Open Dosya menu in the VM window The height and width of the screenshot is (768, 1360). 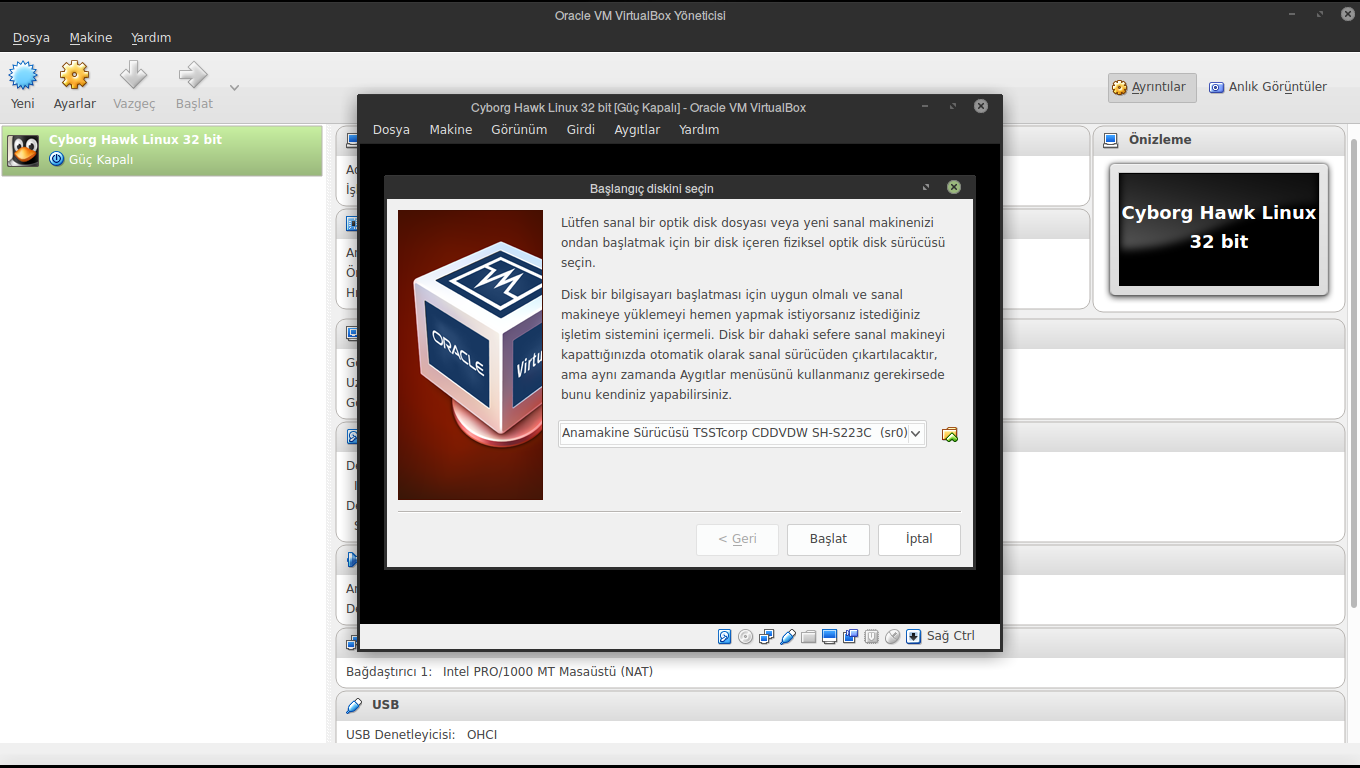(391, 130)
